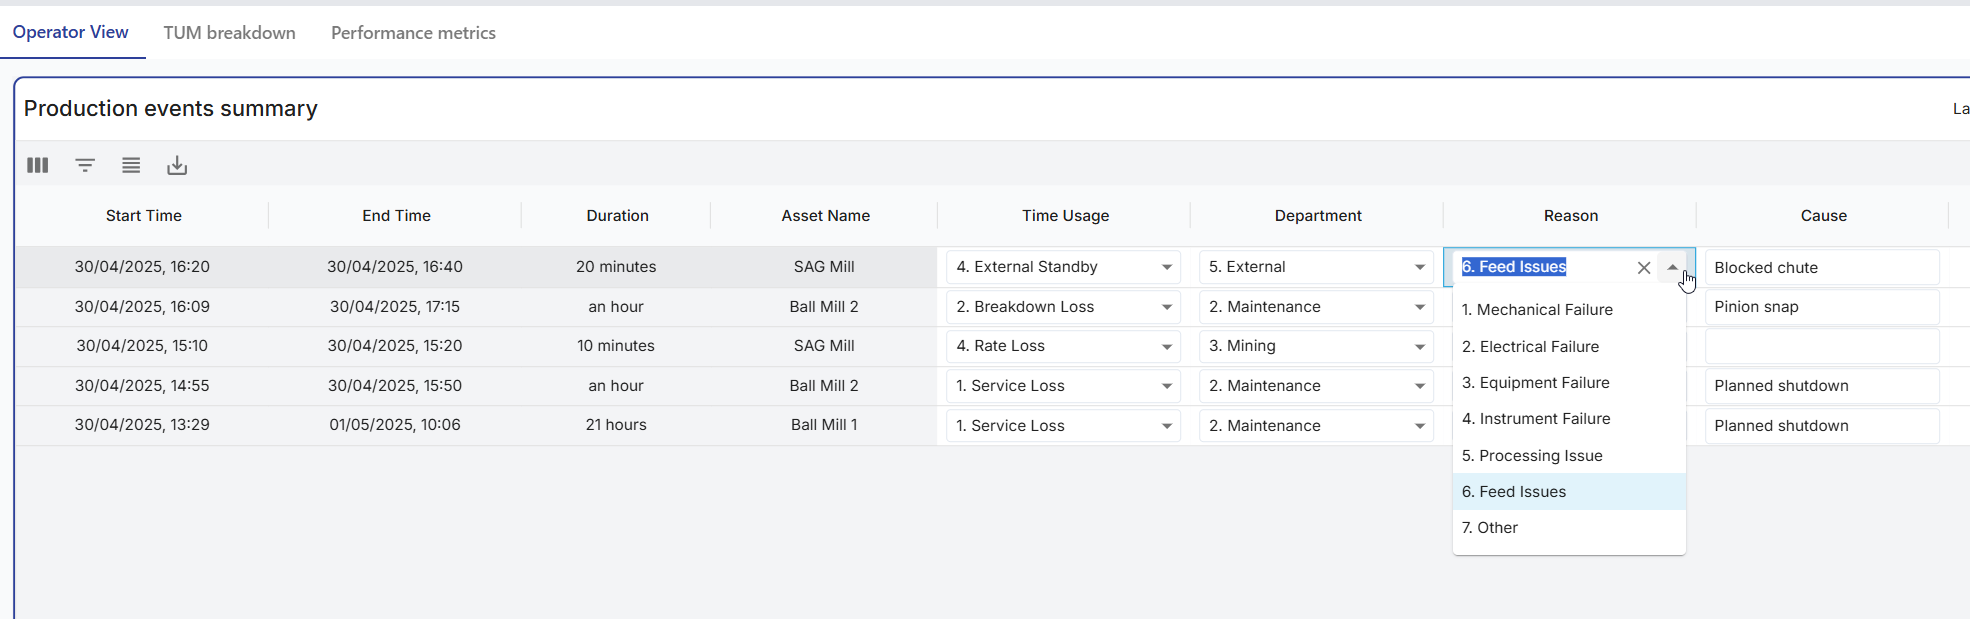Pick 4. Instrument Failure reason
Viewport: 1970px width, 619px height.
click(1536, 419)
